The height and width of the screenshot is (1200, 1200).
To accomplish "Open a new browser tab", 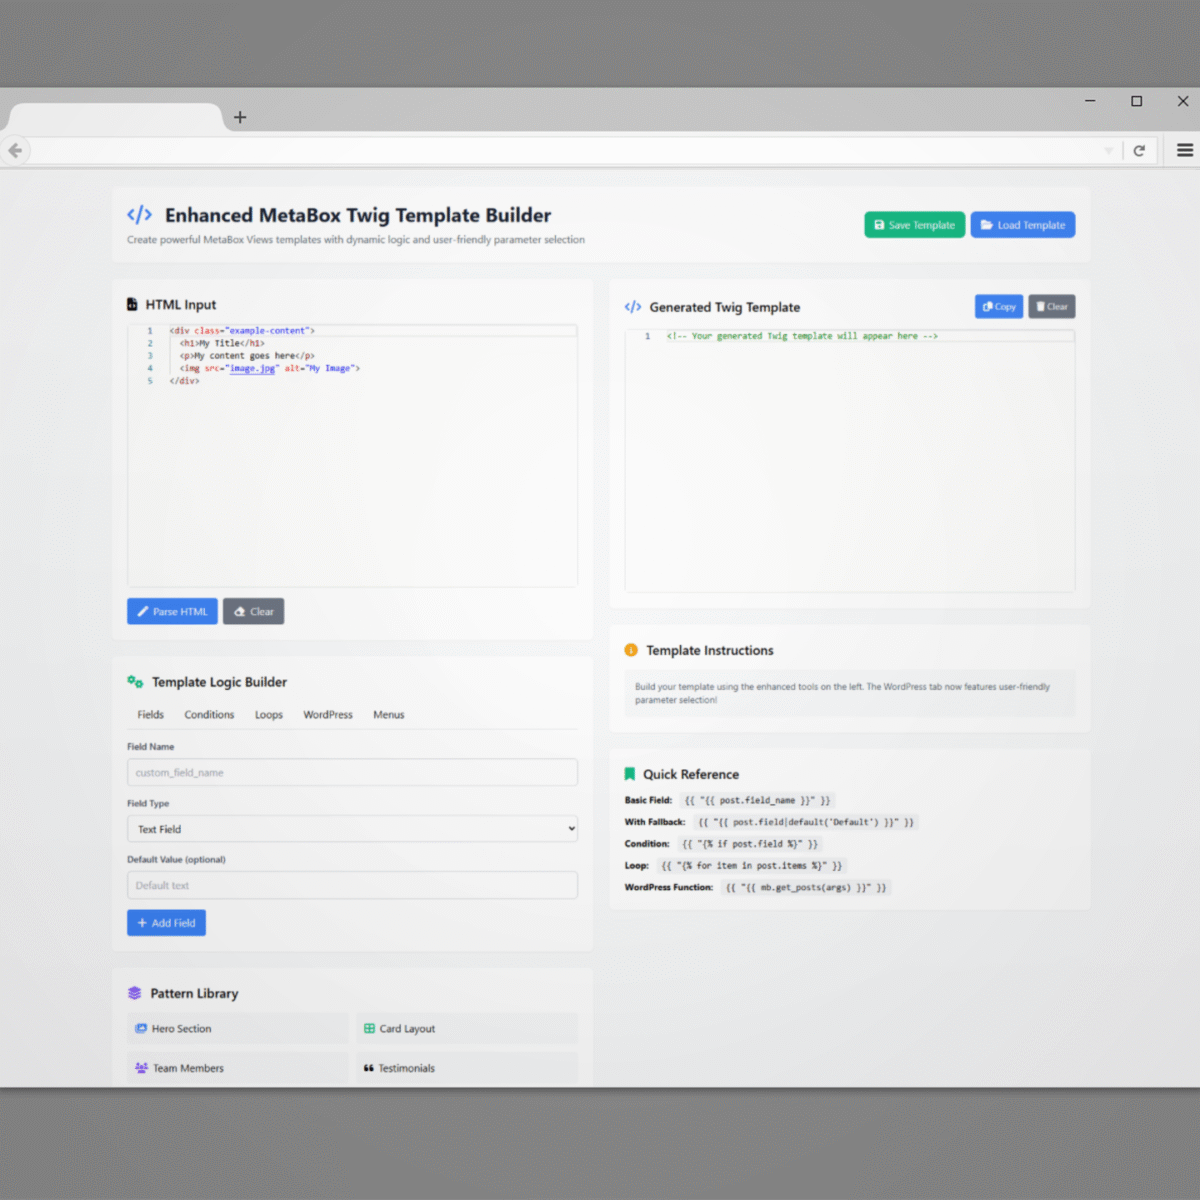I will click(240, 117).
